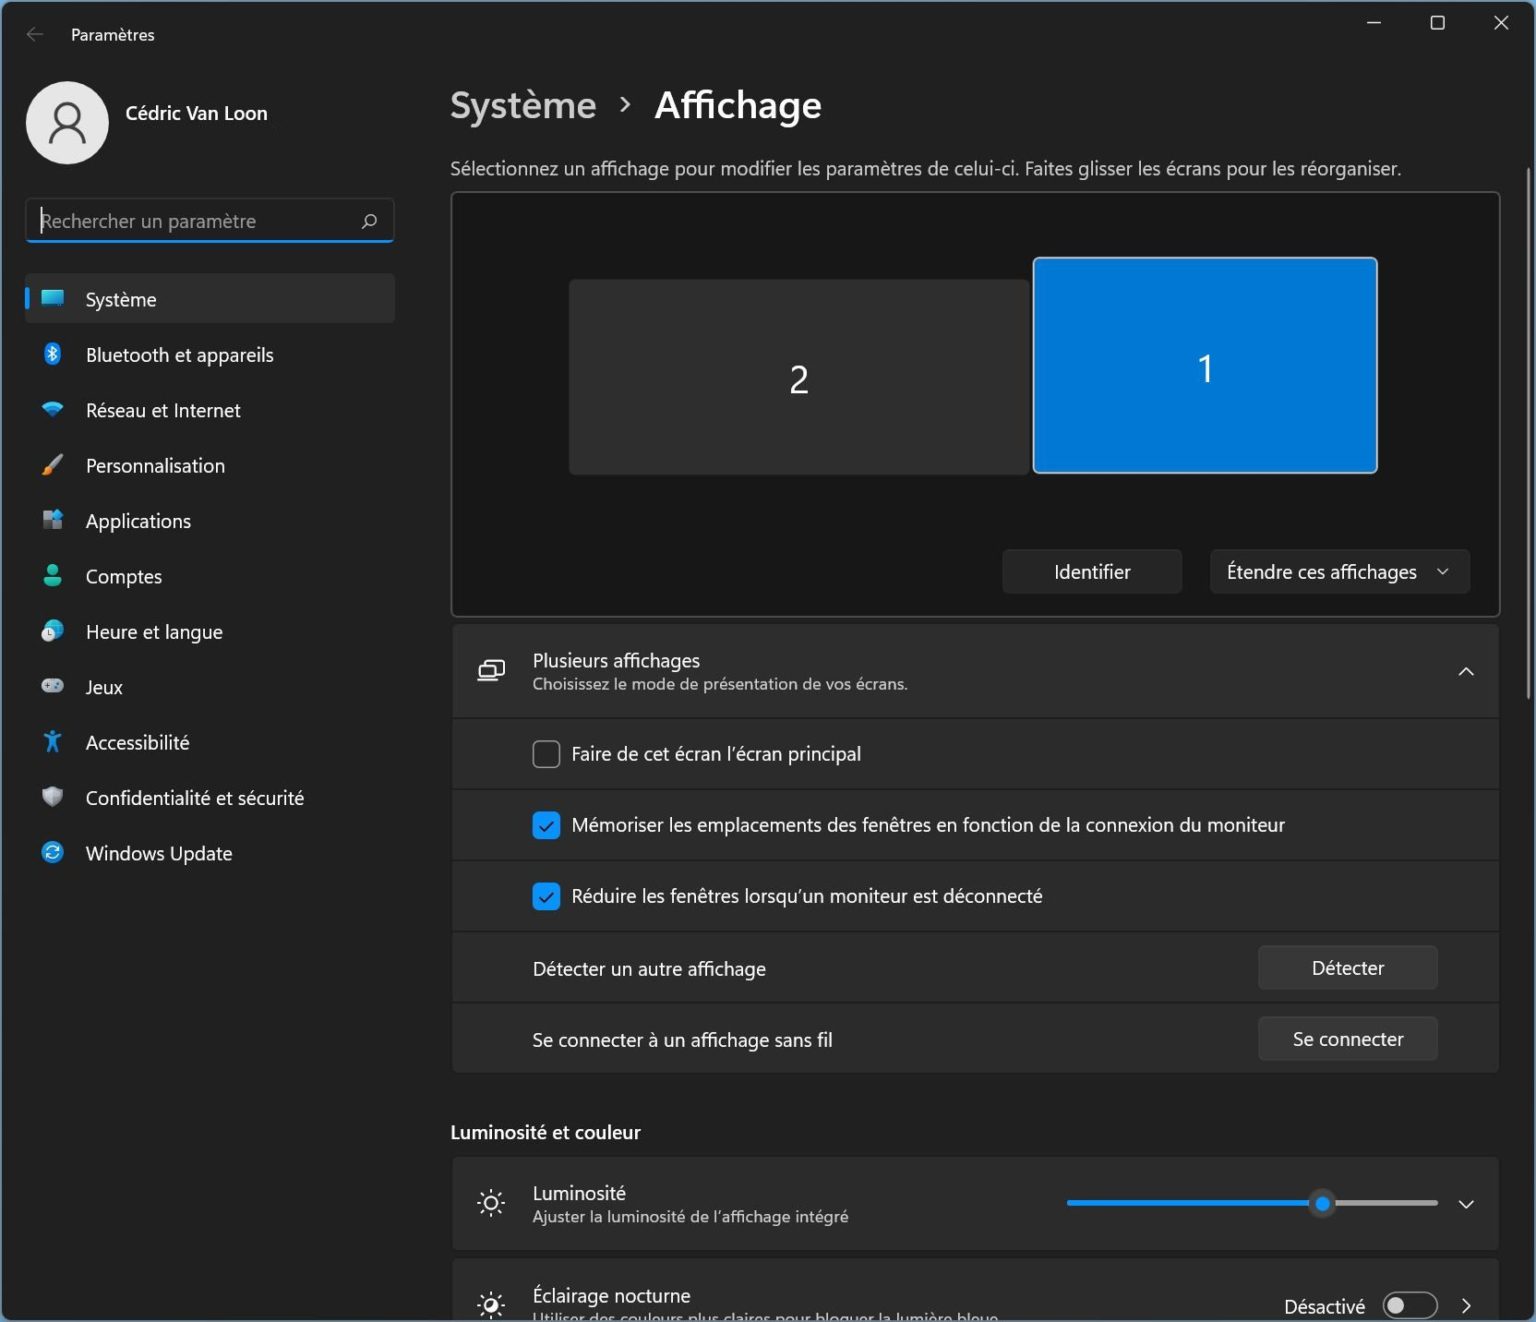Screen dimensions: 1536x1322
Task: Select Applications in the sidebar
Action: point(210,521)
